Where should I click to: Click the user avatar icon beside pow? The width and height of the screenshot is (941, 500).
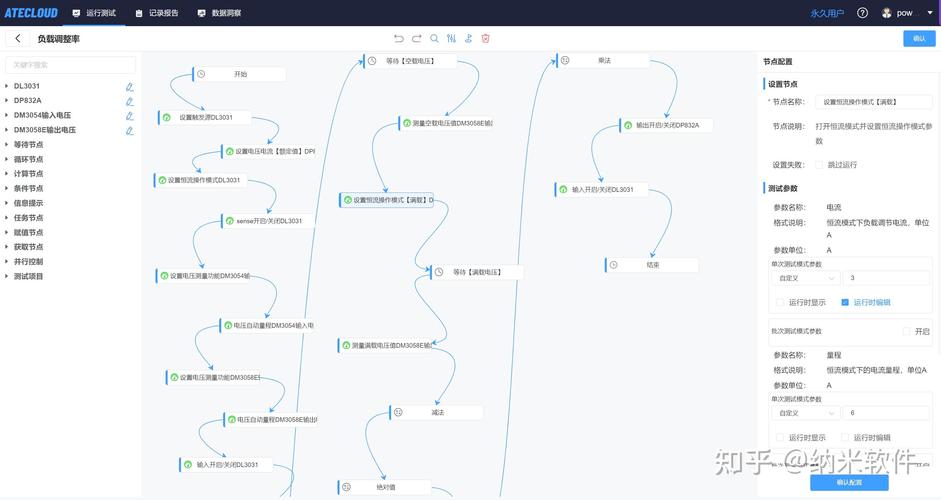[886, 13]
